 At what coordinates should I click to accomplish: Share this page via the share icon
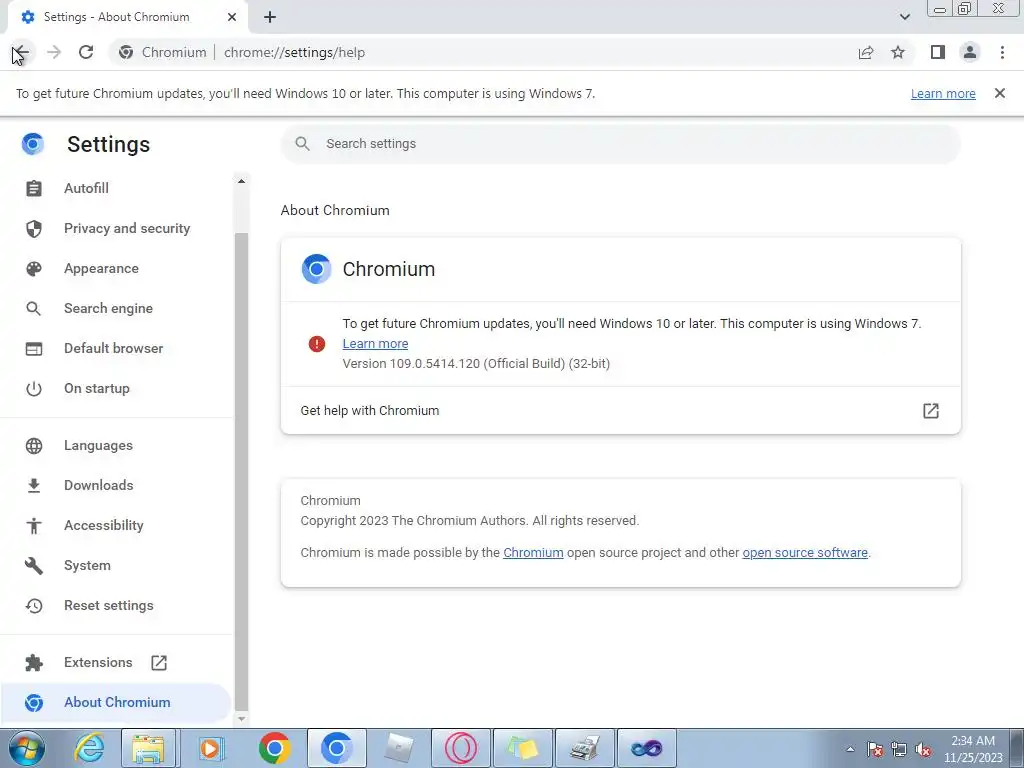tap(866, 52)
